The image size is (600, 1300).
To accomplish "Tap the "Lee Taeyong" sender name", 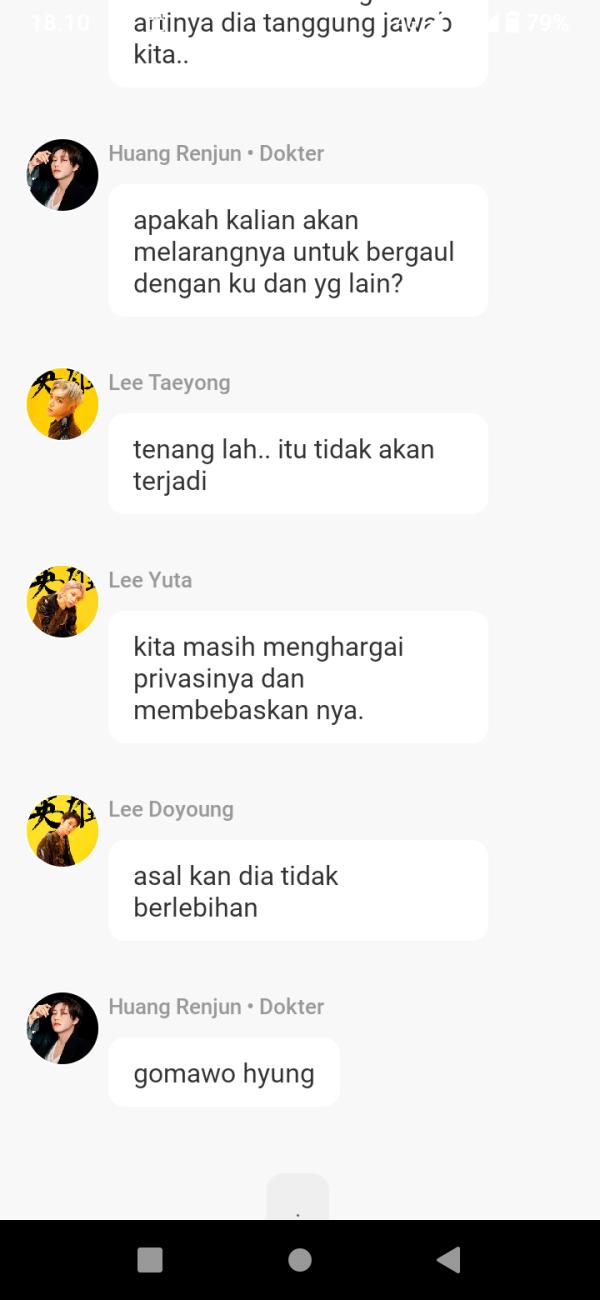I will pyautogui.click(x=169, y=383).
